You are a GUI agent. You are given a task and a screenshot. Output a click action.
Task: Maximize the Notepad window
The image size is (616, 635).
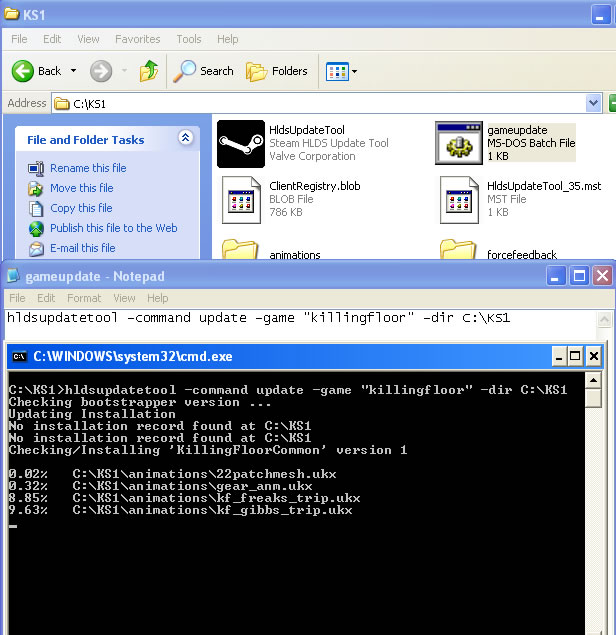(579, 276)
